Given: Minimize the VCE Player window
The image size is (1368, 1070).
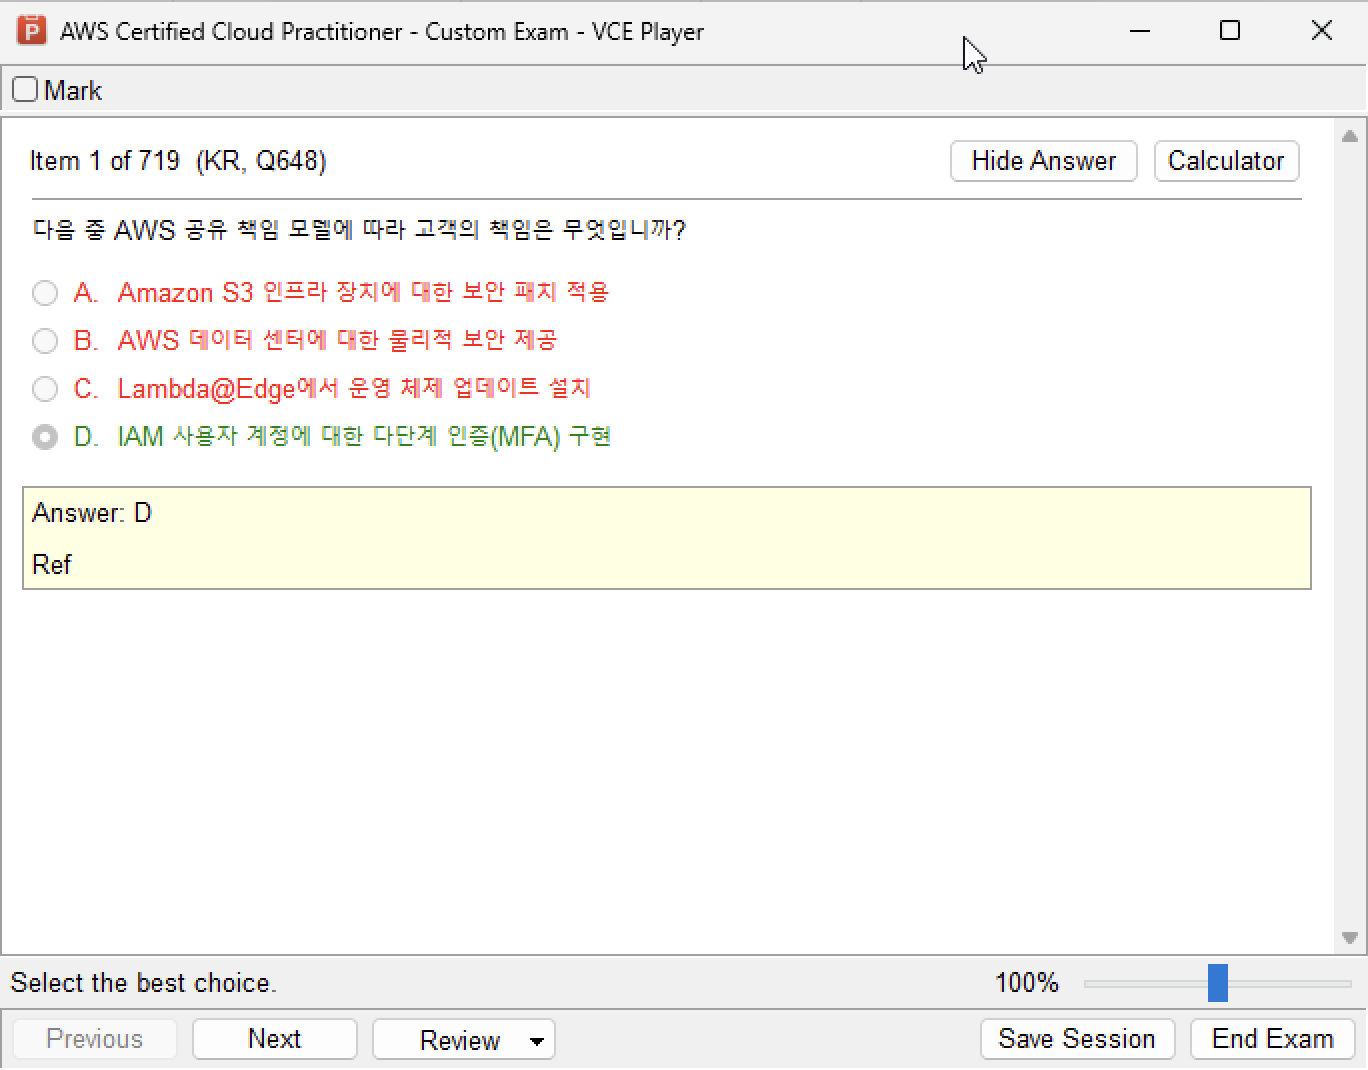Looking at the screenshot, I should pos(1139,31).
